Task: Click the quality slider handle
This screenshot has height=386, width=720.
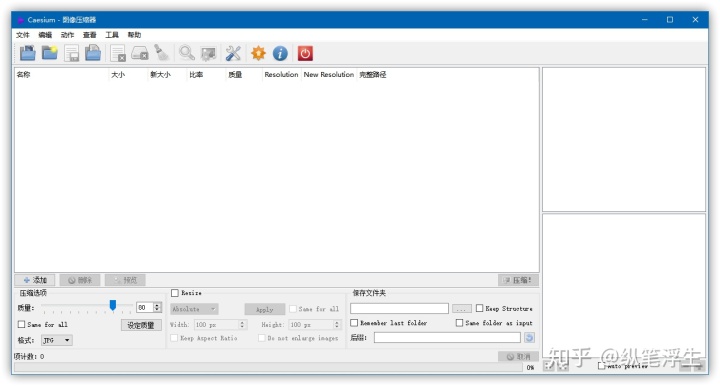Action: [112, 305]
